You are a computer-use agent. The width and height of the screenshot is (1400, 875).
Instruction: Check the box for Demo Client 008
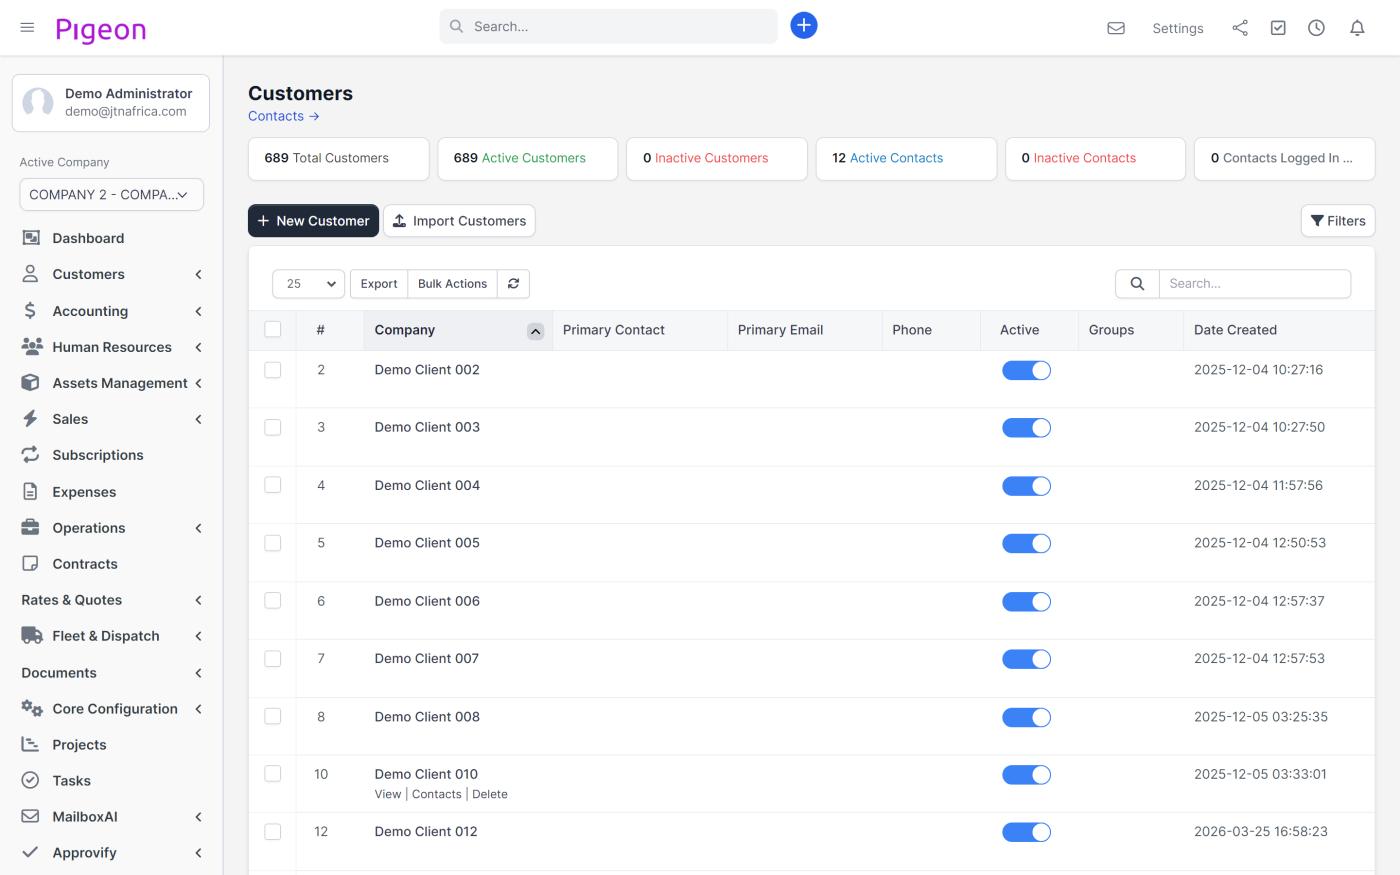point(273,716)
